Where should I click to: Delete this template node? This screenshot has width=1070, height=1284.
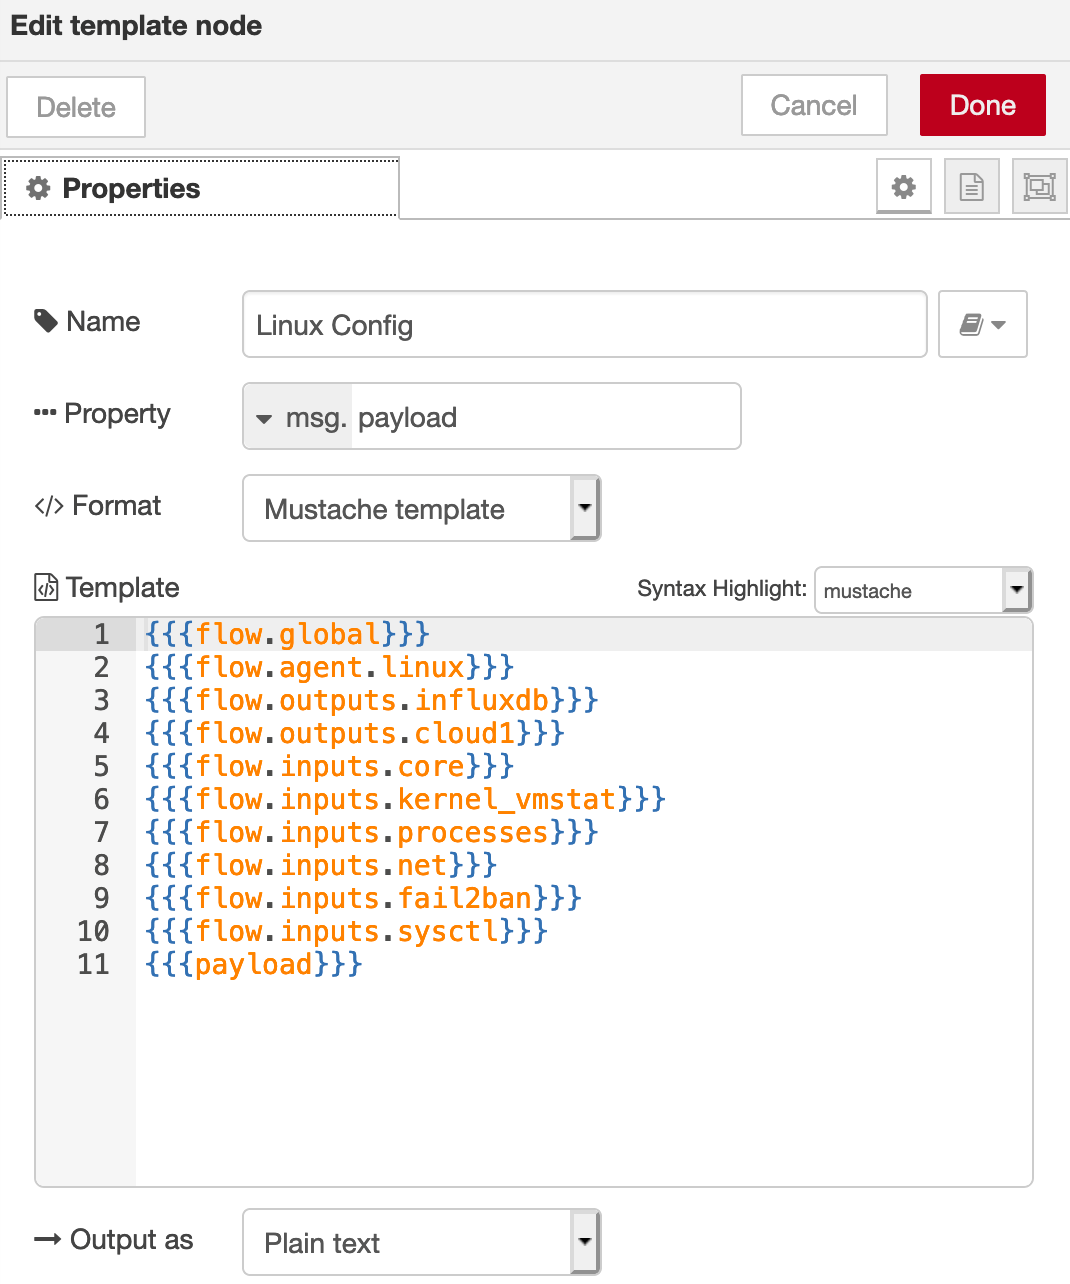(x=76, y=107)
